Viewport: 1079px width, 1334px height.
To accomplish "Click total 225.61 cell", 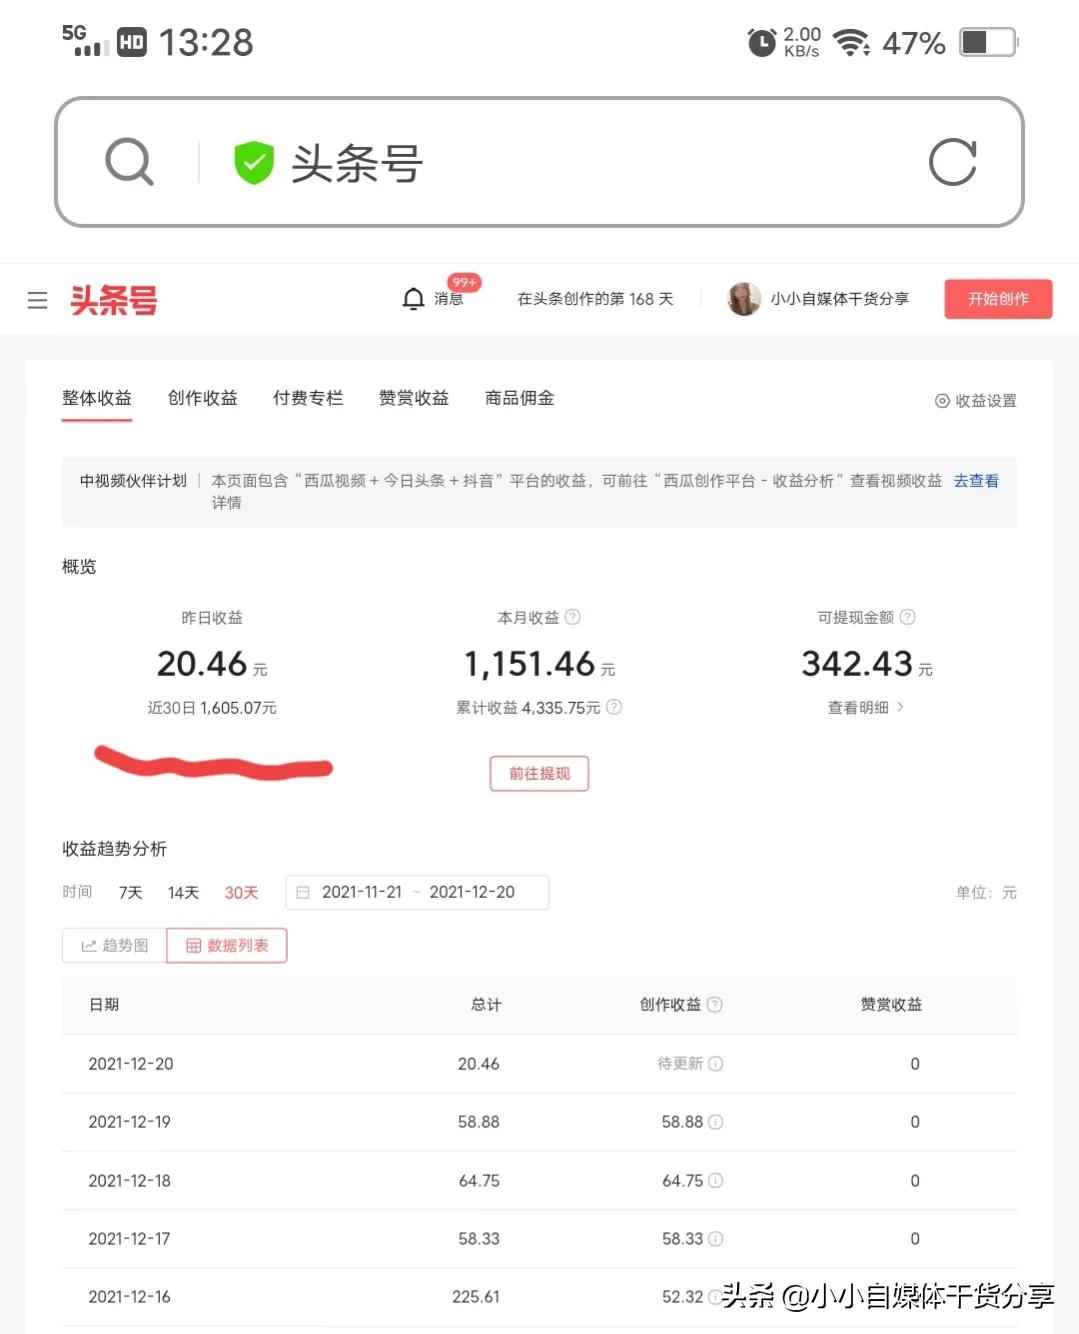I will [476, 1297].
